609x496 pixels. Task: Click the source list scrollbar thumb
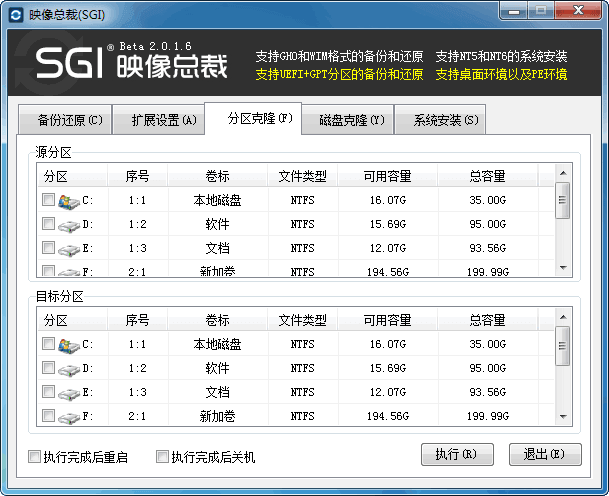click(562, 200)
